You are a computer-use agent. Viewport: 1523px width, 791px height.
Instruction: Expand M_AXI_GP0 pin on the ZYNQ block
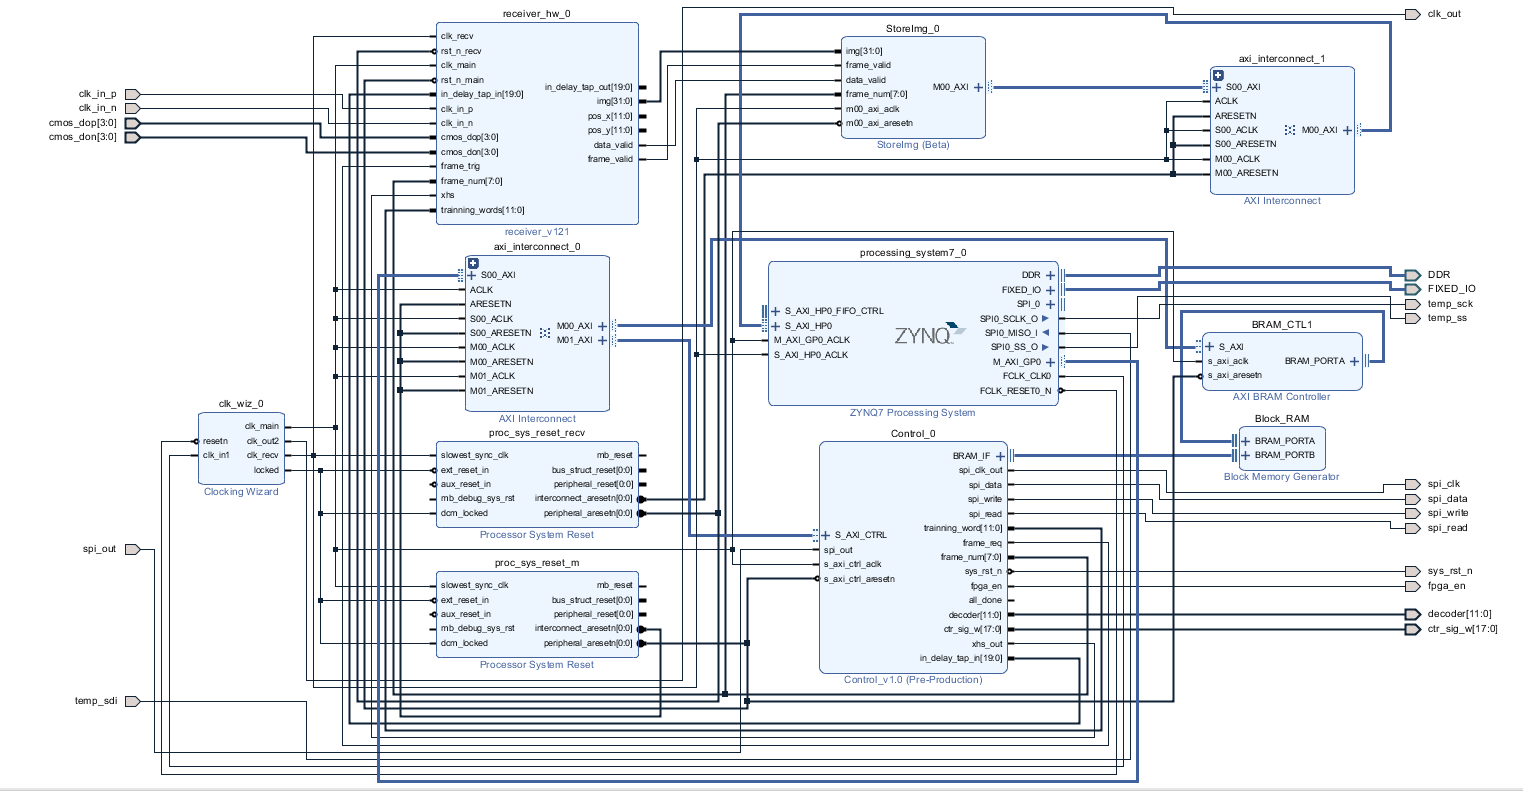point(1050,362)
